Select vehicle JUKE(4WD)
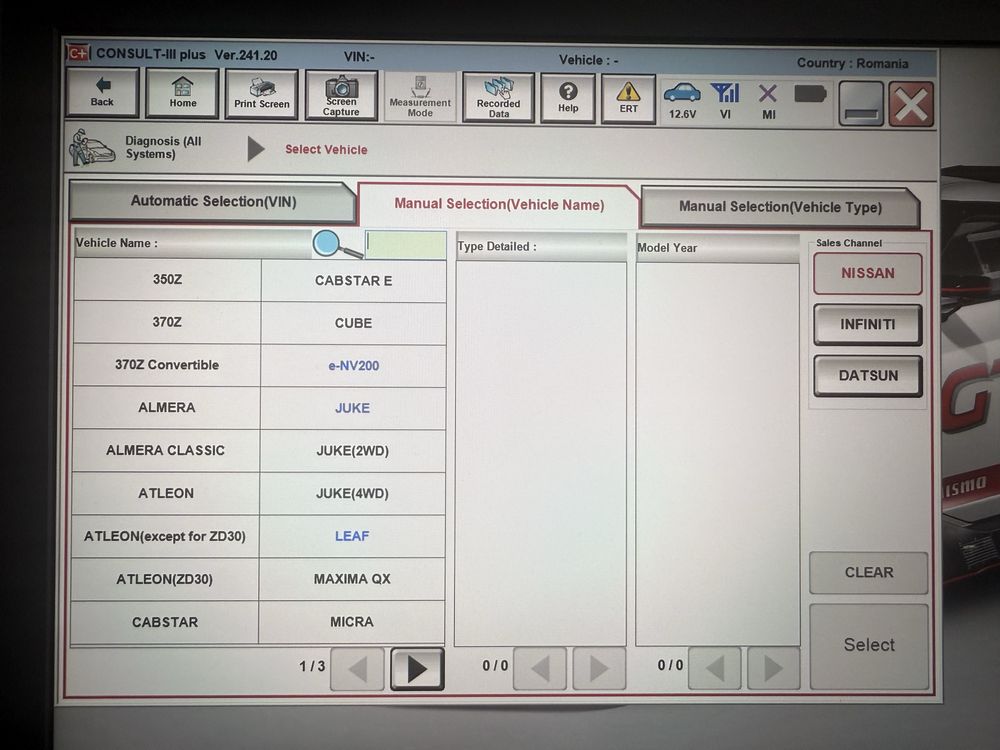The height and width of the screenshot is (750, 1000). (352, 494)
